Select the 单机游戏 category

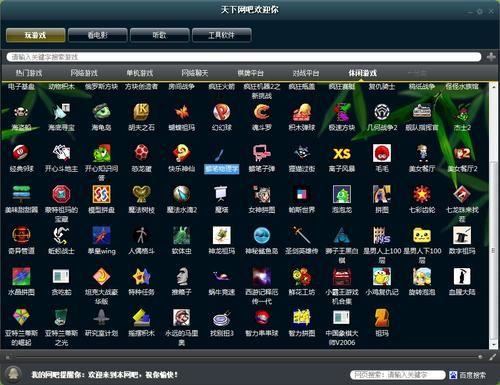(x=139, y=73)
